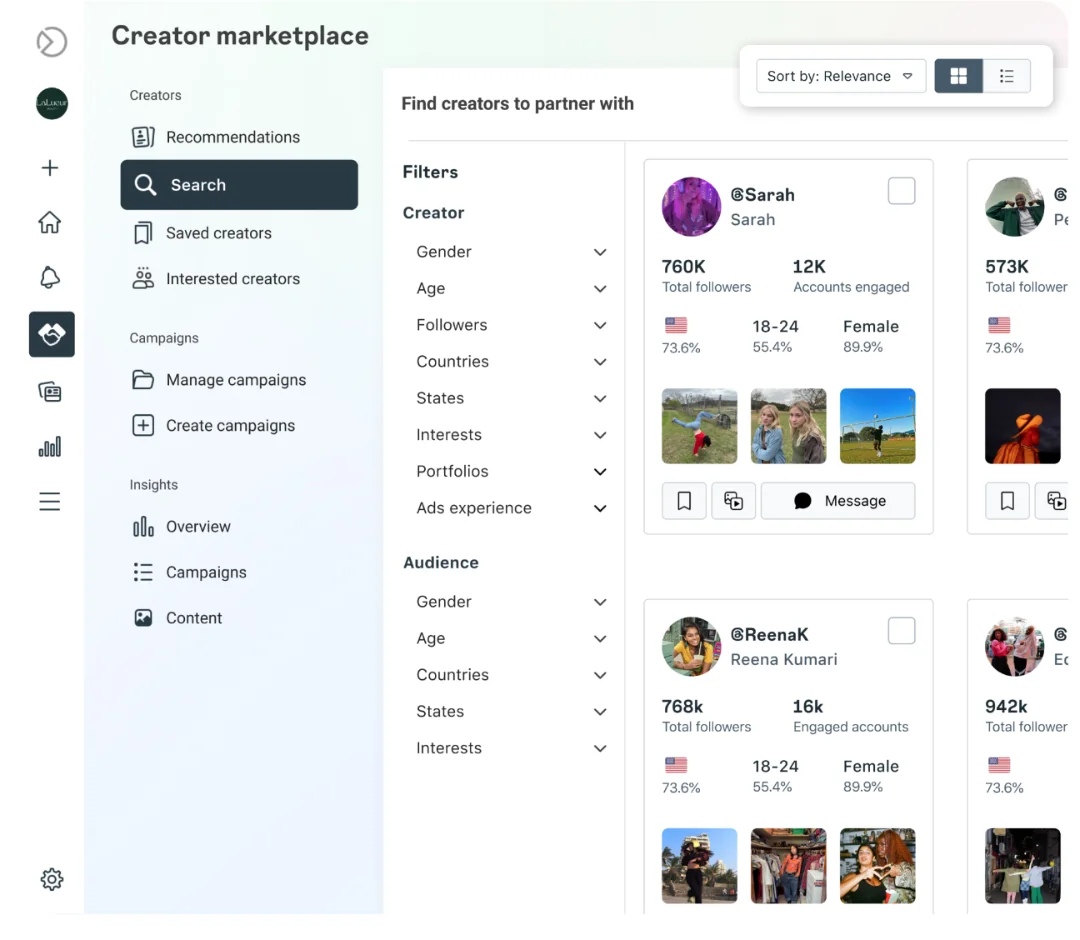Expand Creator States filter
Viewport: 1080px width, 940px height.
(511, 398)
